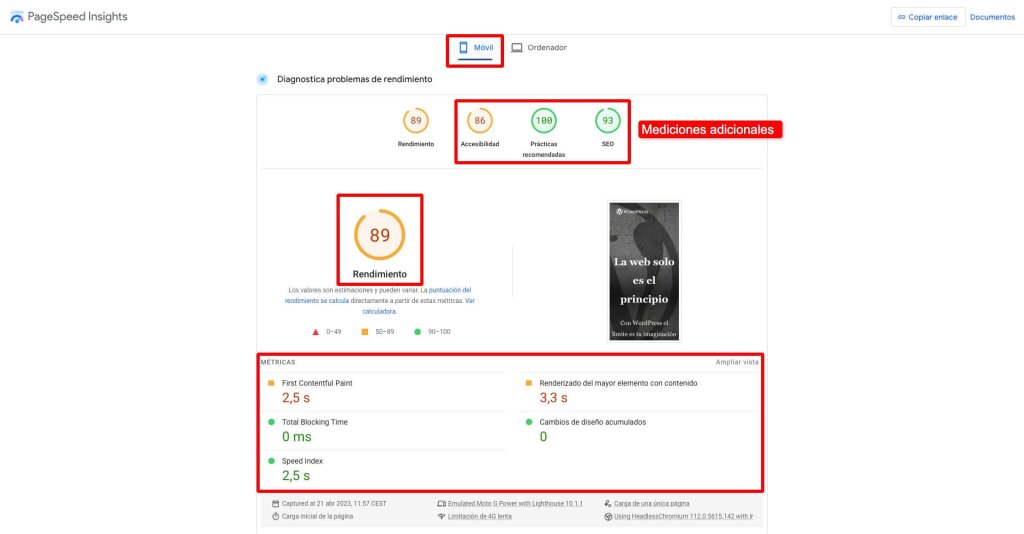Open 'Carga de una única página' link
The width and height of the screenshot is (1024, 534).
651,504
